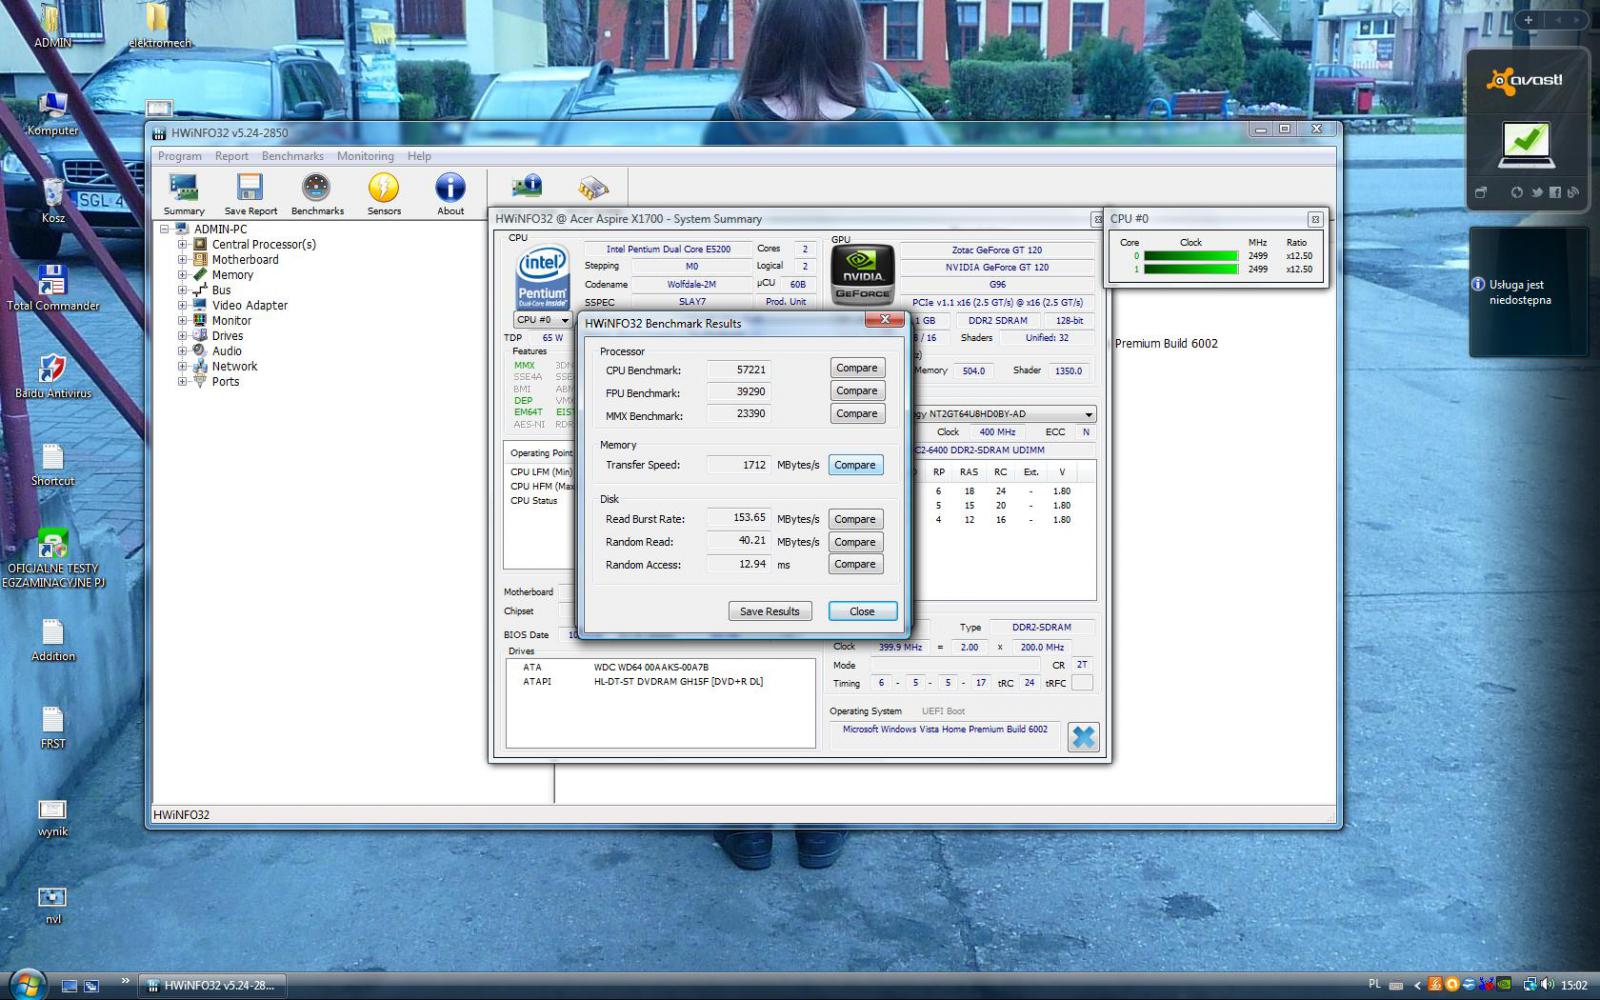Select Network tree item

[234, 366]
